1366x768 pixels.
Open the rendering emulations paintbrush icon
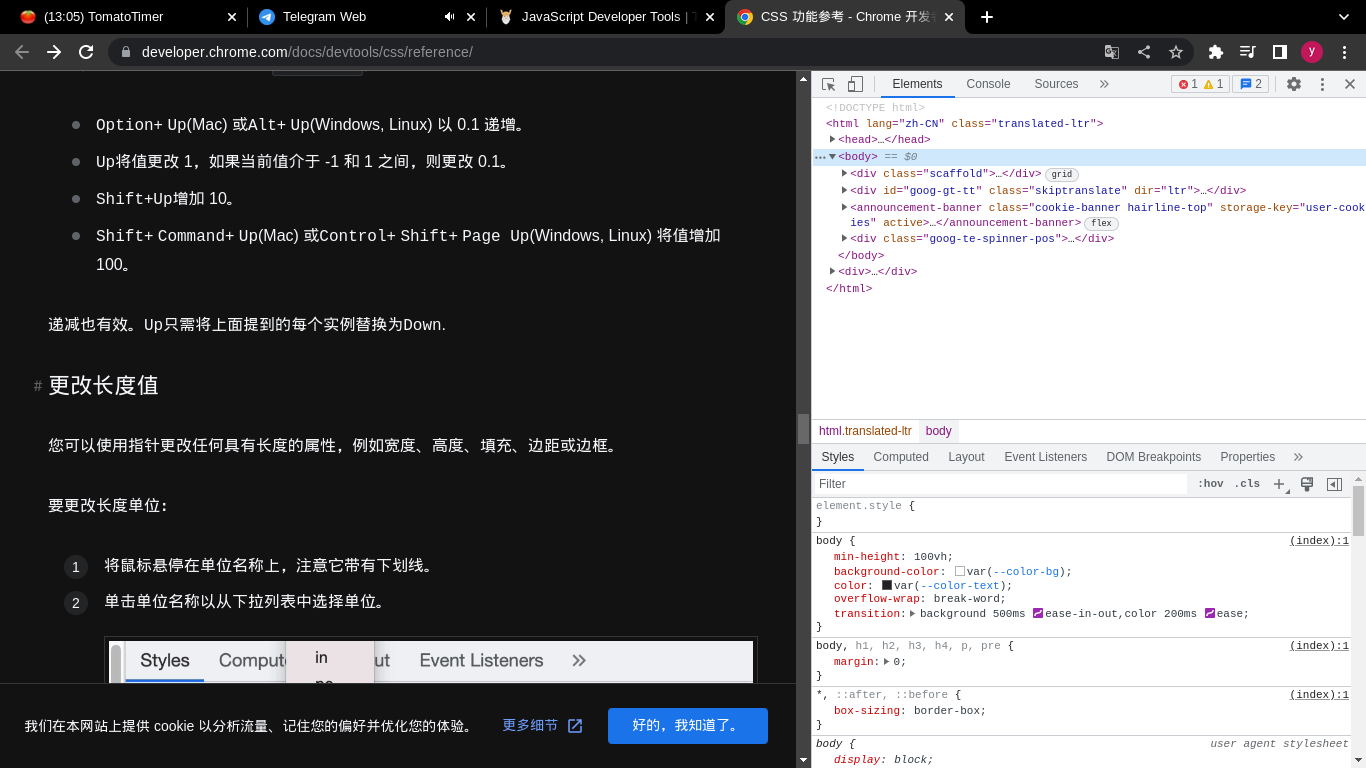[1307, 484]
